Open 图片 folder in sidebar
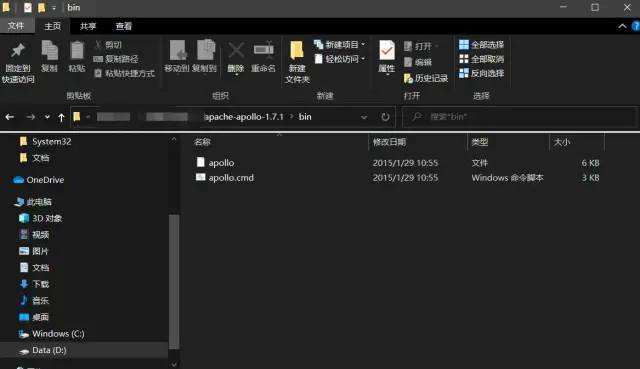This screenshot has height=369, width=640. [34, 251]
